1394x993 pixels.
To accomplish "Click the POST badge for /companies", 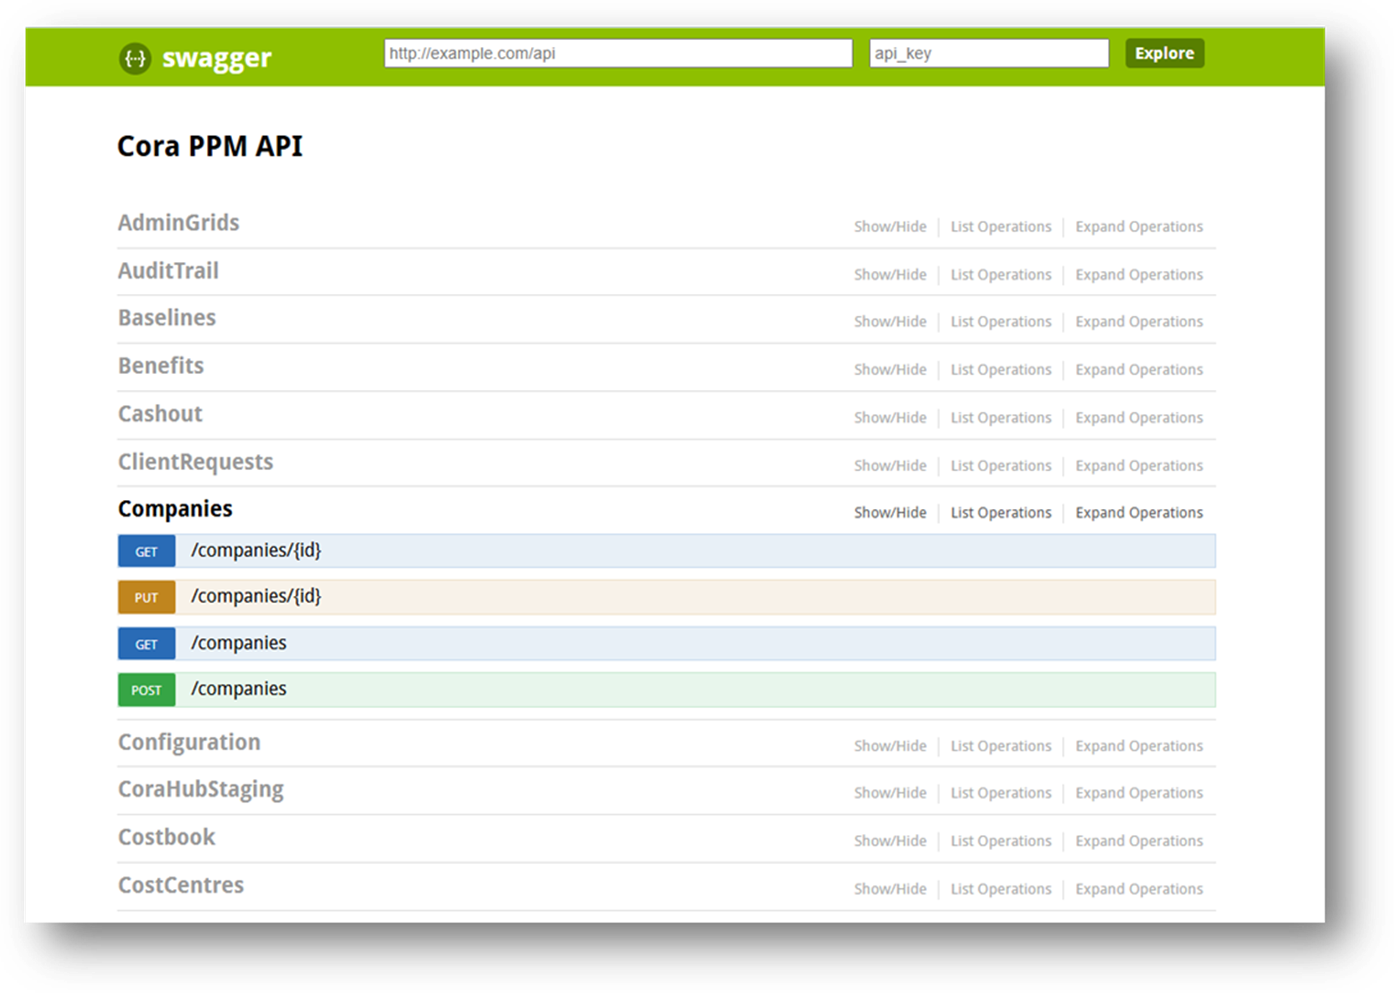I will click(147, 690).
